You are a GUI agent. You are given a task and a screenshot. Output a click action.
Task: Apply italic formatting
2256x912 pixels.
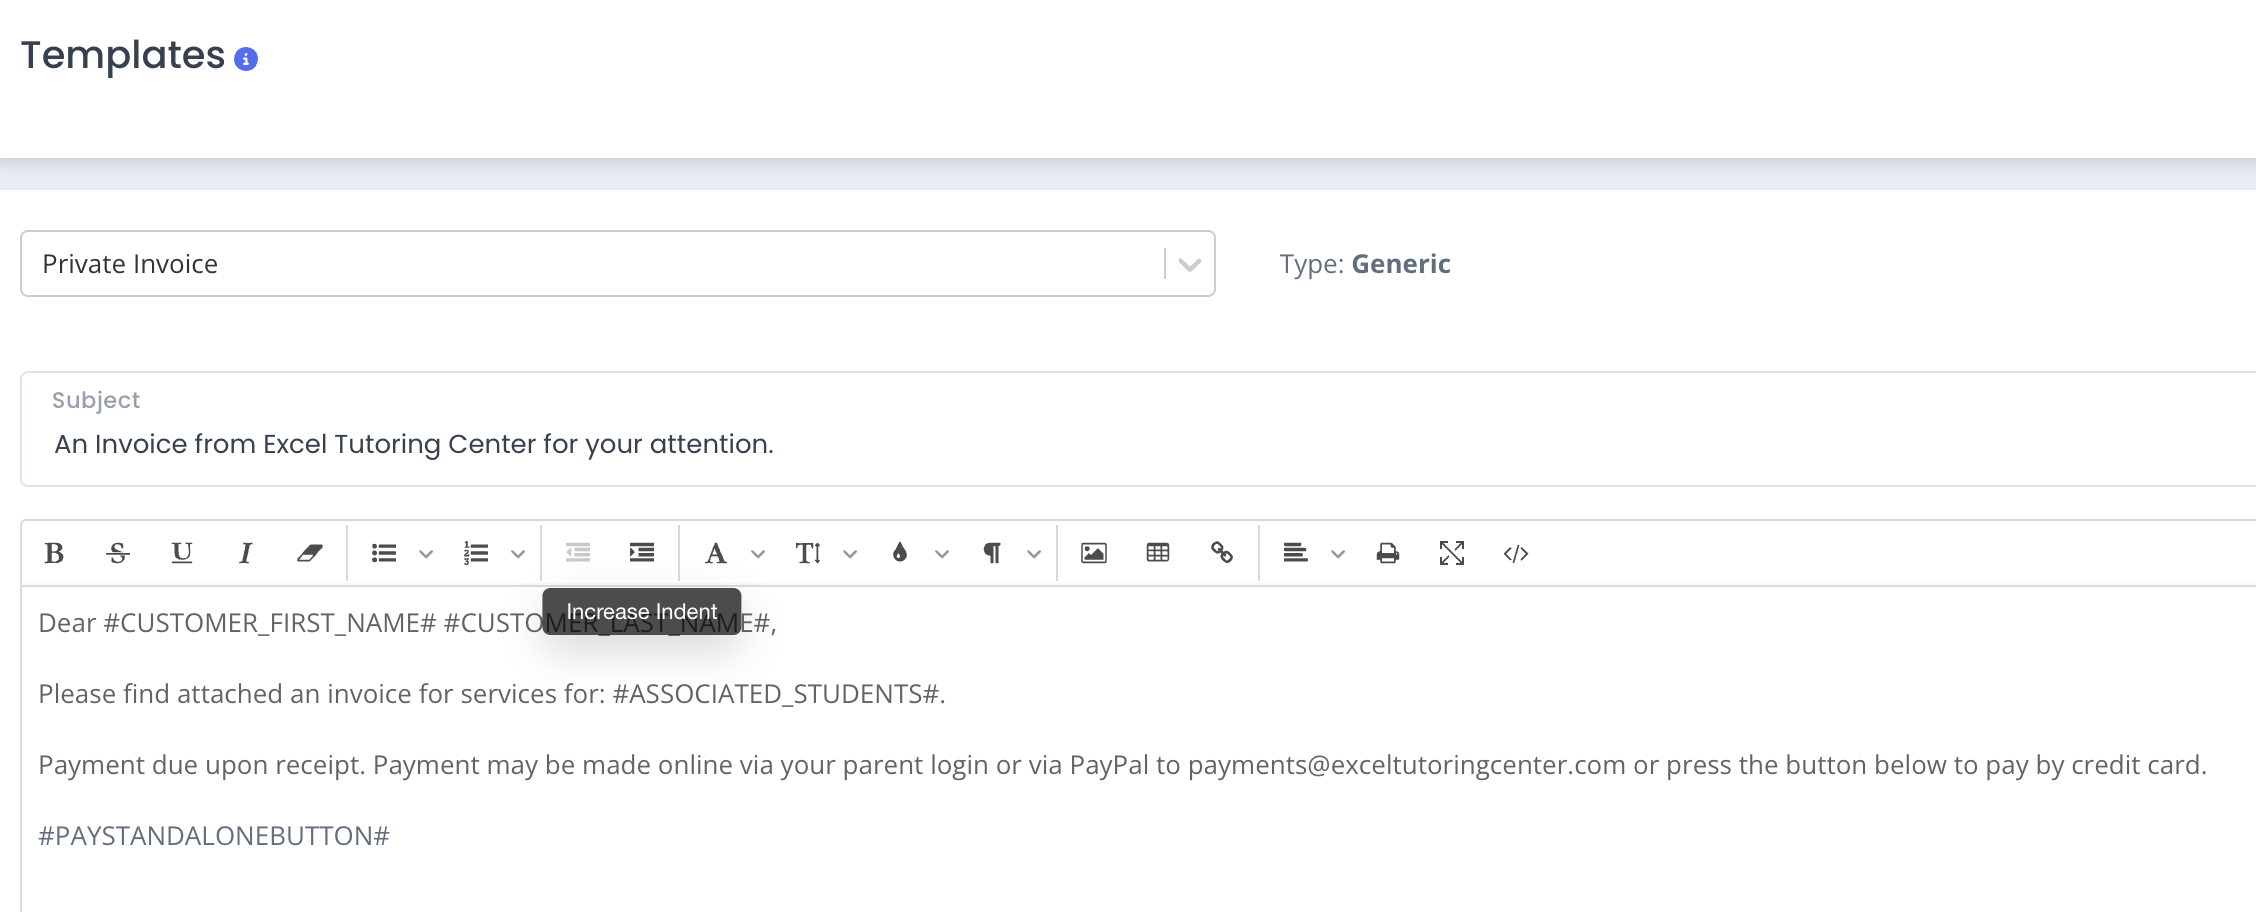[x=245, y=553]
